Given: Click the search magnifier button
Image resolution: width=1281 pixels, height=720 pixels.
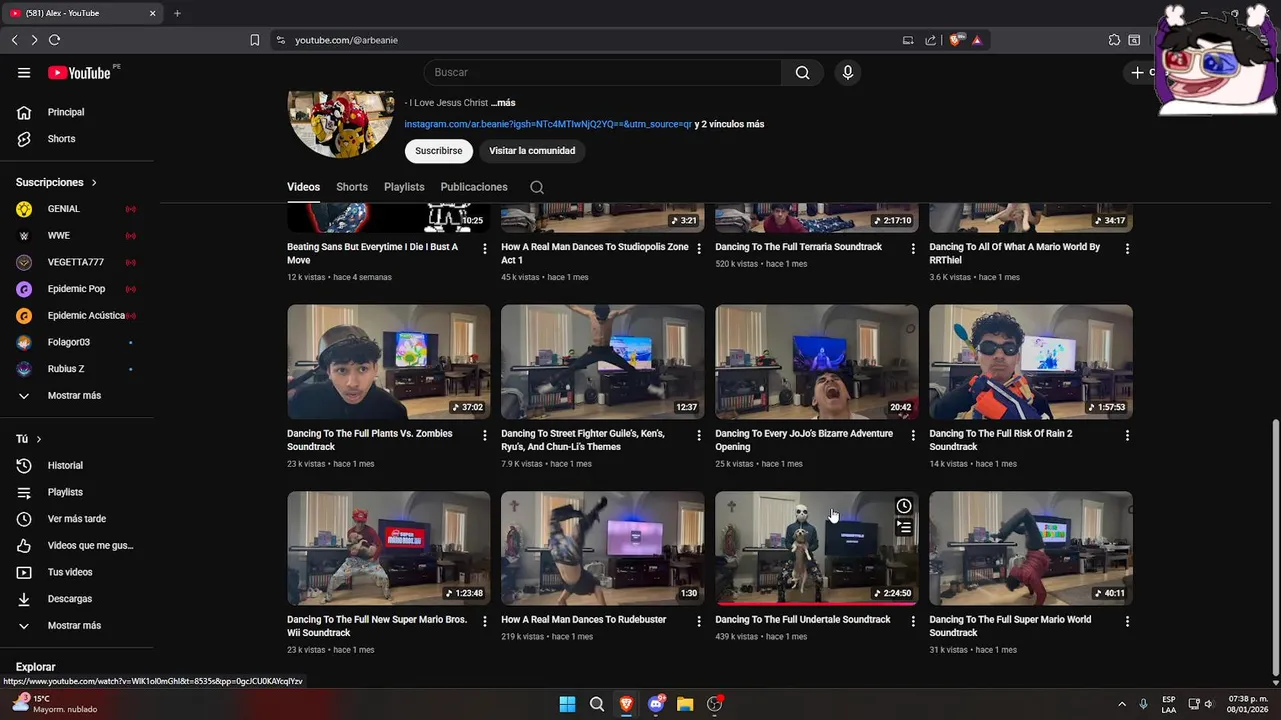Looking at the screenshot, I should (802, 72).
